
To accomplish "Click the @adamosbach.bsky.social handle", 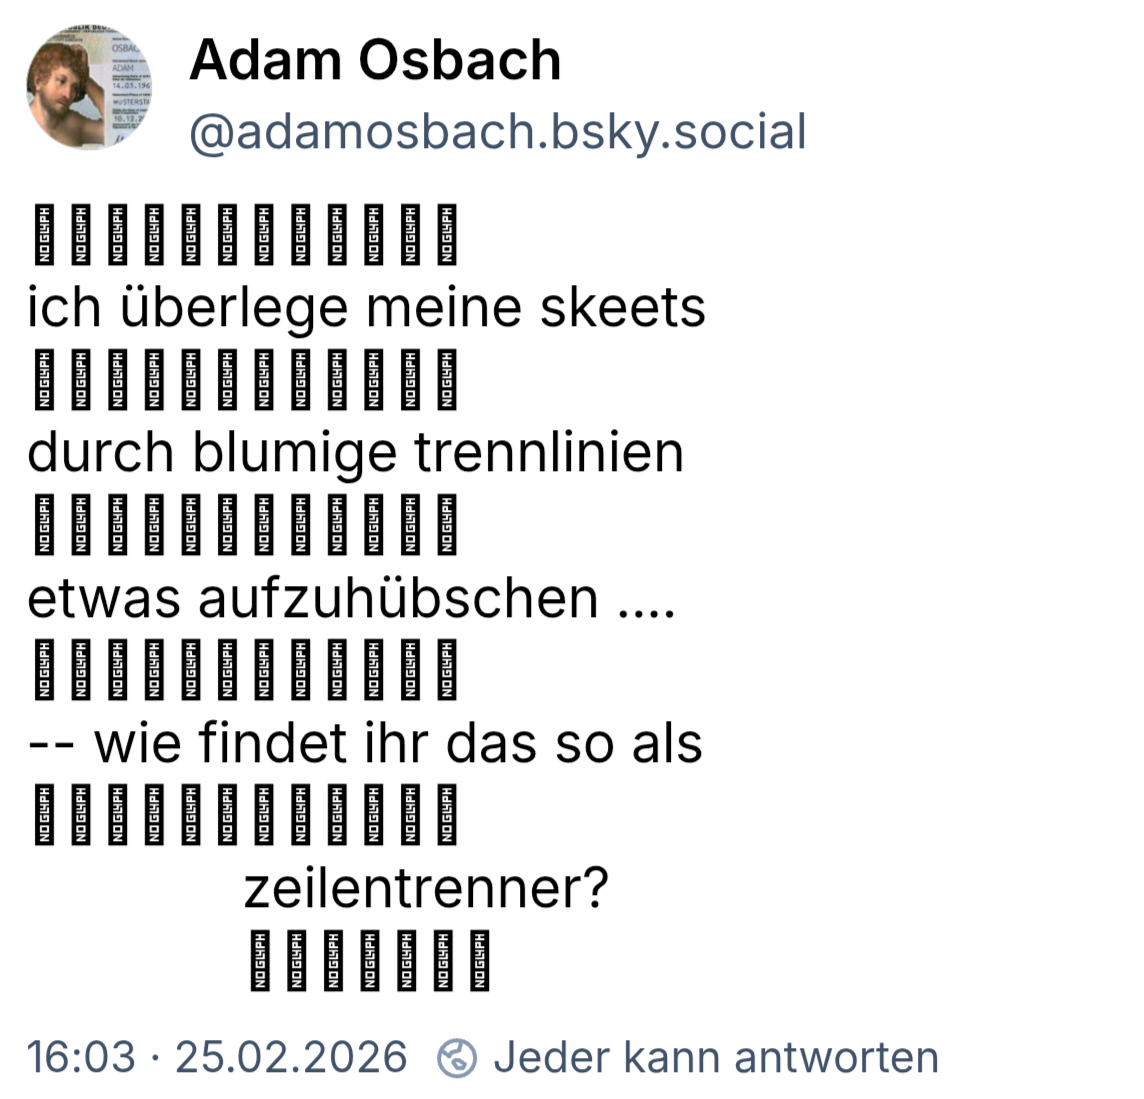I will (x=497, y=133).
